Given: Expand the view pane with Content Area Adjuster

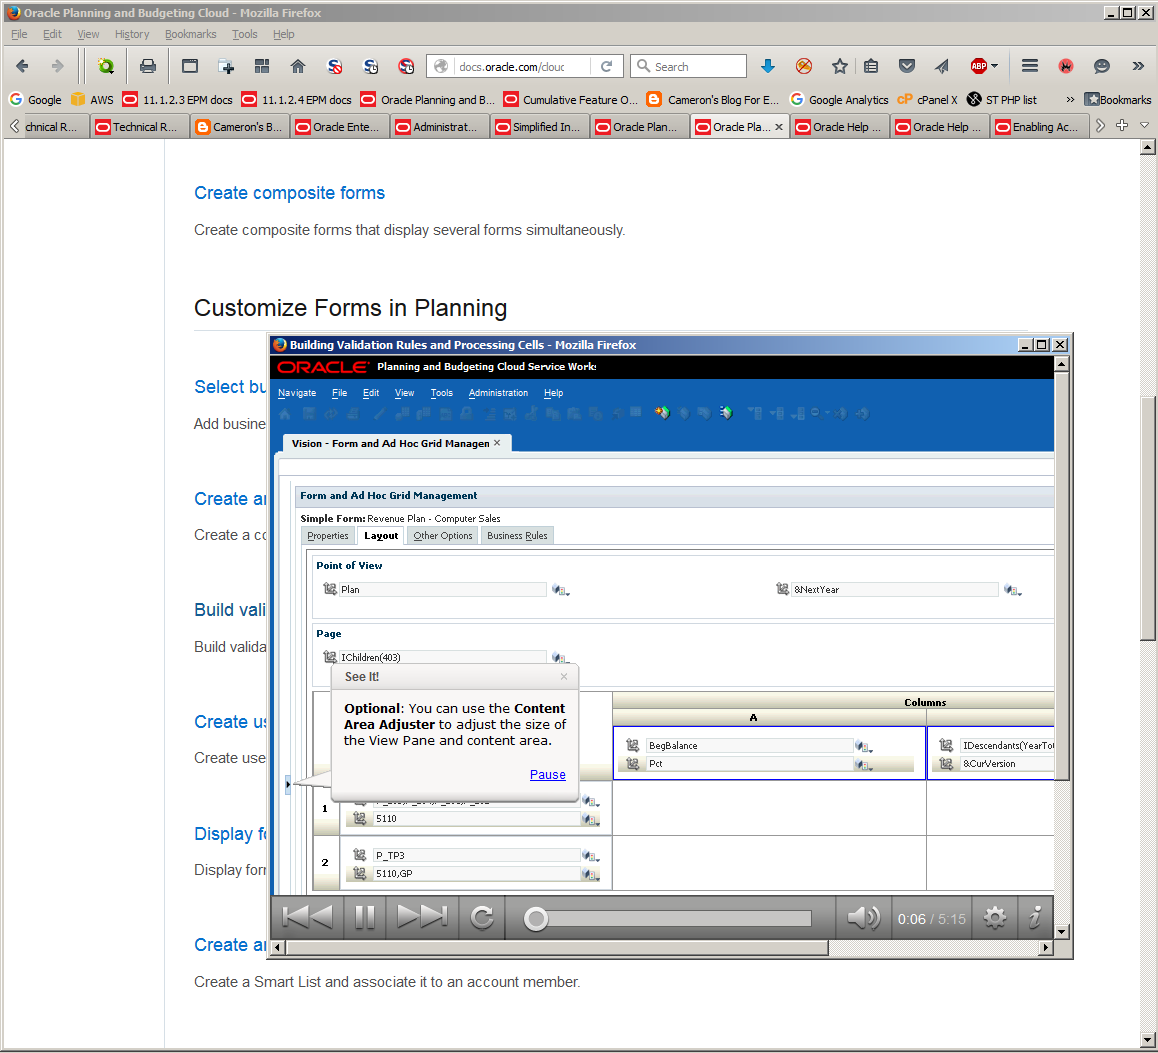Looking at the screenshot, I should click(288, 783).
